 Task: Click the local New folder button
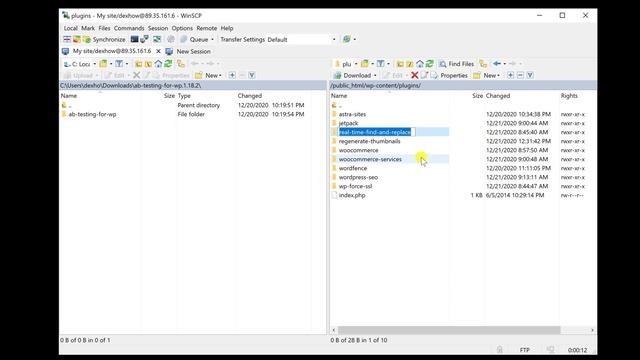click(x=208, y=76)
